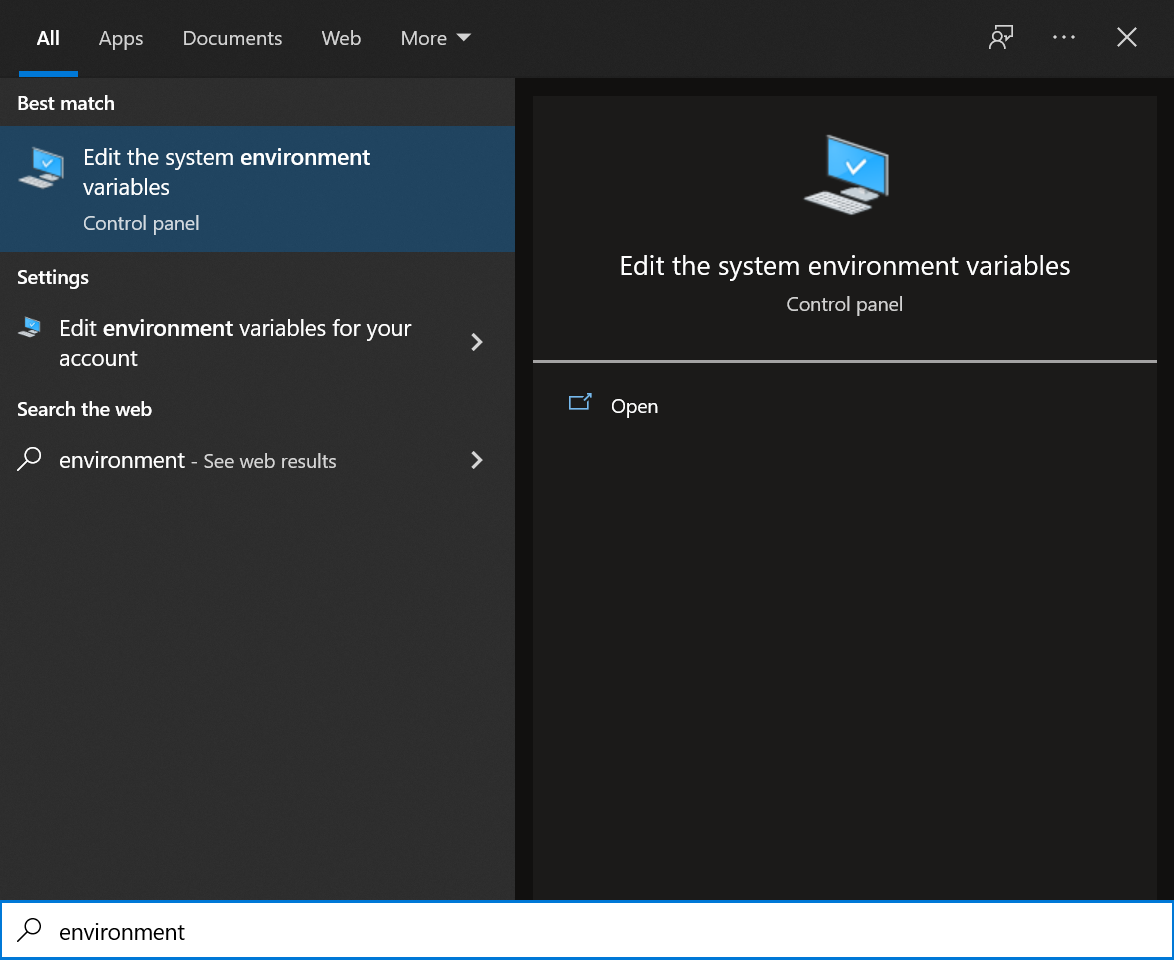Click the magnifier icon inside the search box
Screen dimensions: 1174x960
[29, 930]
